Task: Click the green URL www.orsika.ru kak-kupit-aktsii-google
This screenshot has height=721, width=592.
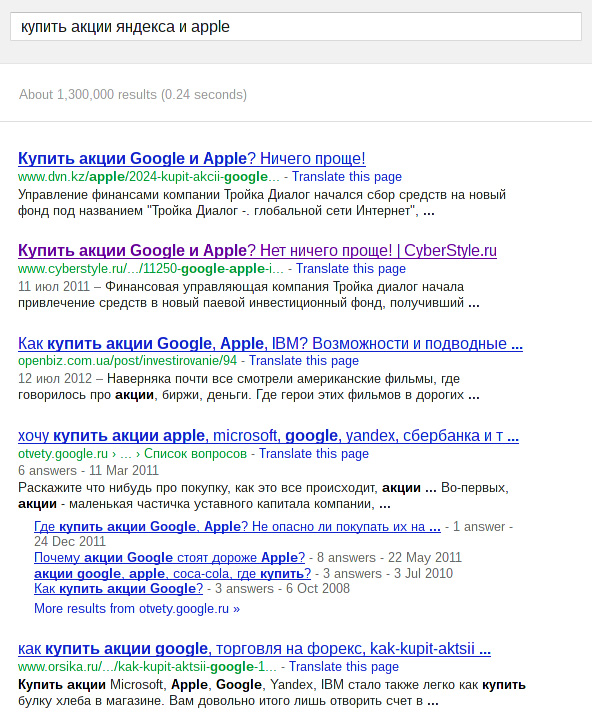Action: [x=147, y=667]
